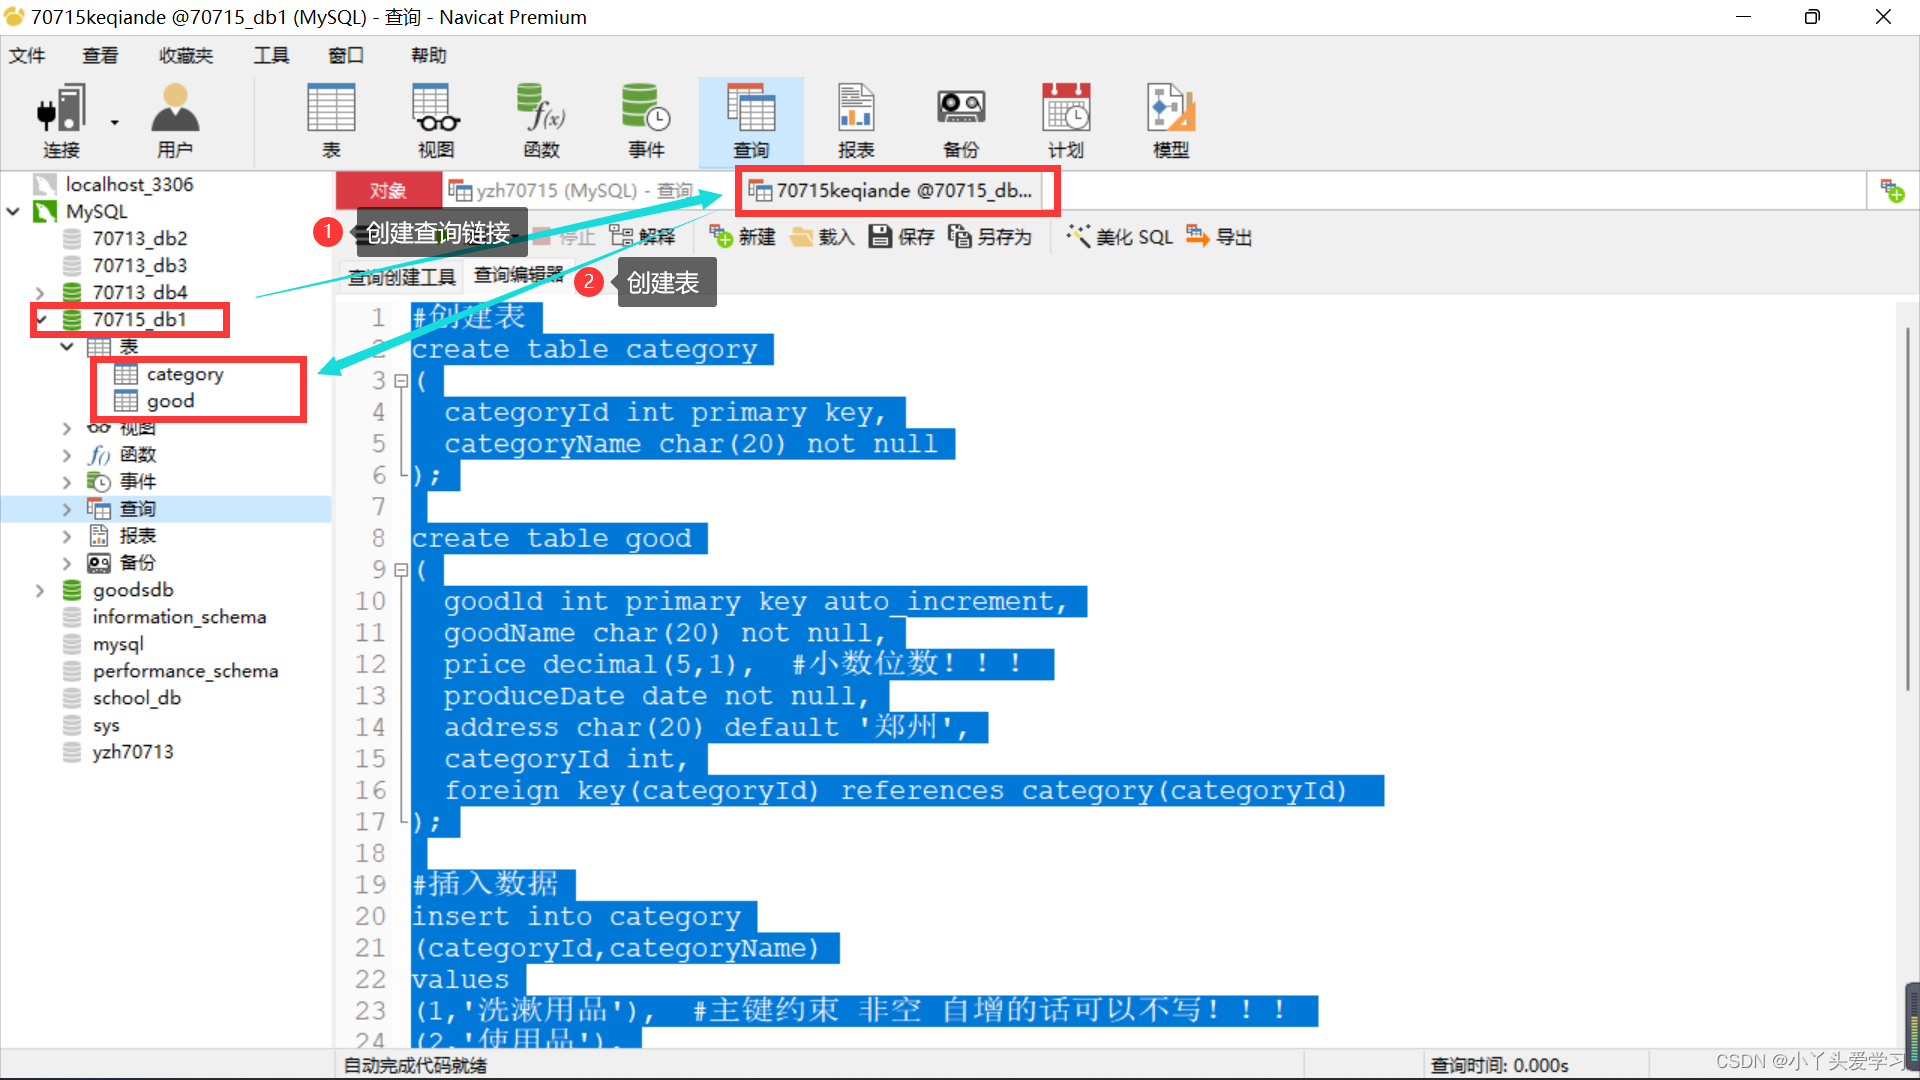Open the Report (报表) toolbar icon
The width and height of the screenshot is (1920, 1080).
(856, 121)
